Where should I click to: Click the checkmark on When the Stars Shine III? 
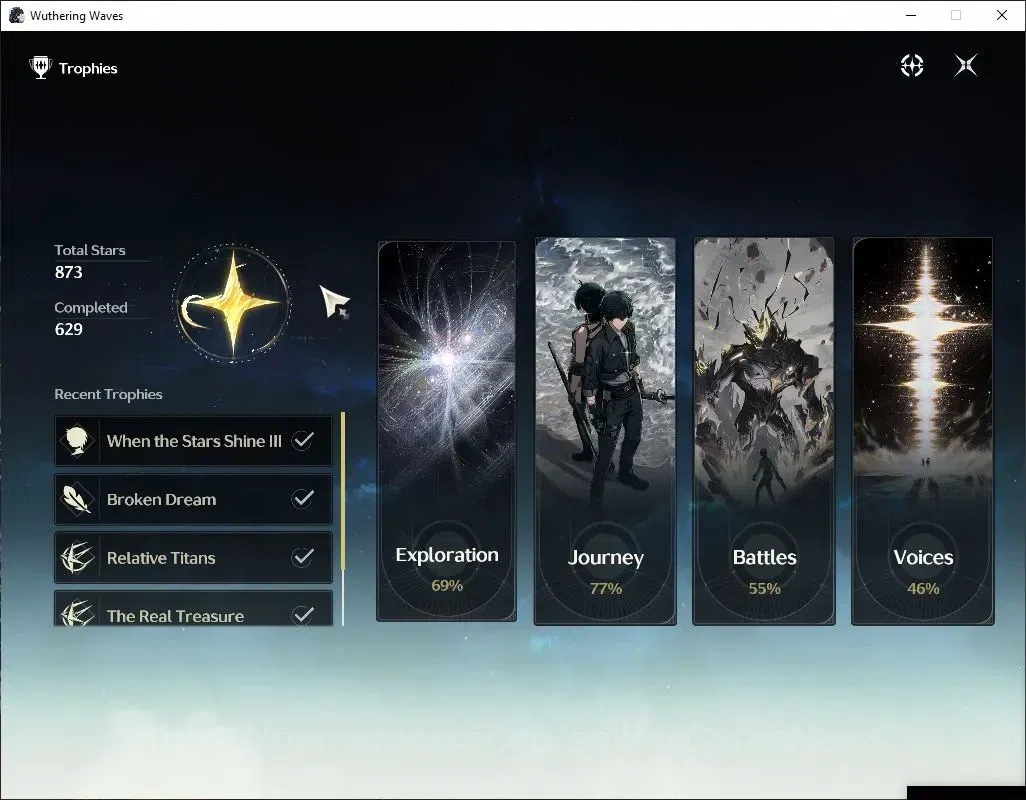(302, 440)
